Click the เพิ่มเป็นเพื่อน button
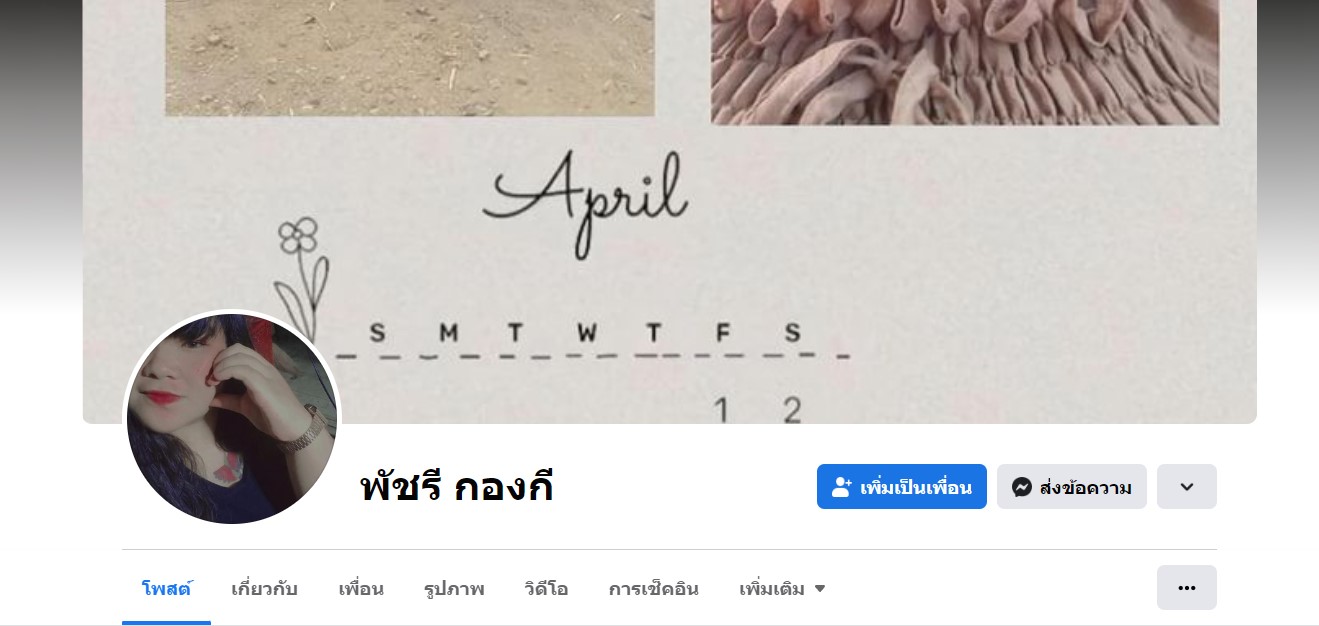The width and height of the screenshot is (1319, 626). pyautogui.click(x=902, y=487)
